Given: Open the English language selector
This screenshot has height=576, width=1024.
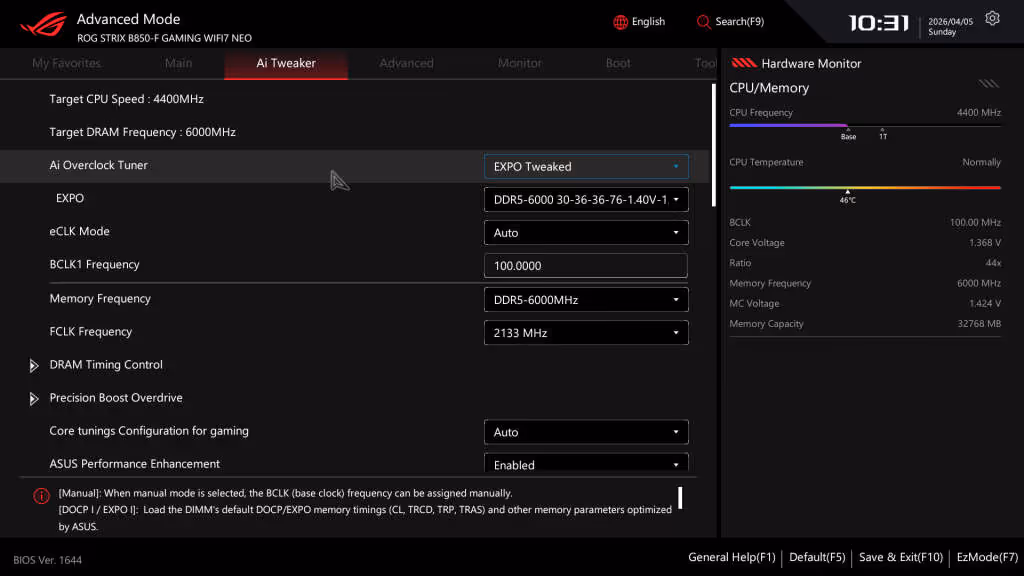Looking at the screenshot, I should tap(639, 21).
